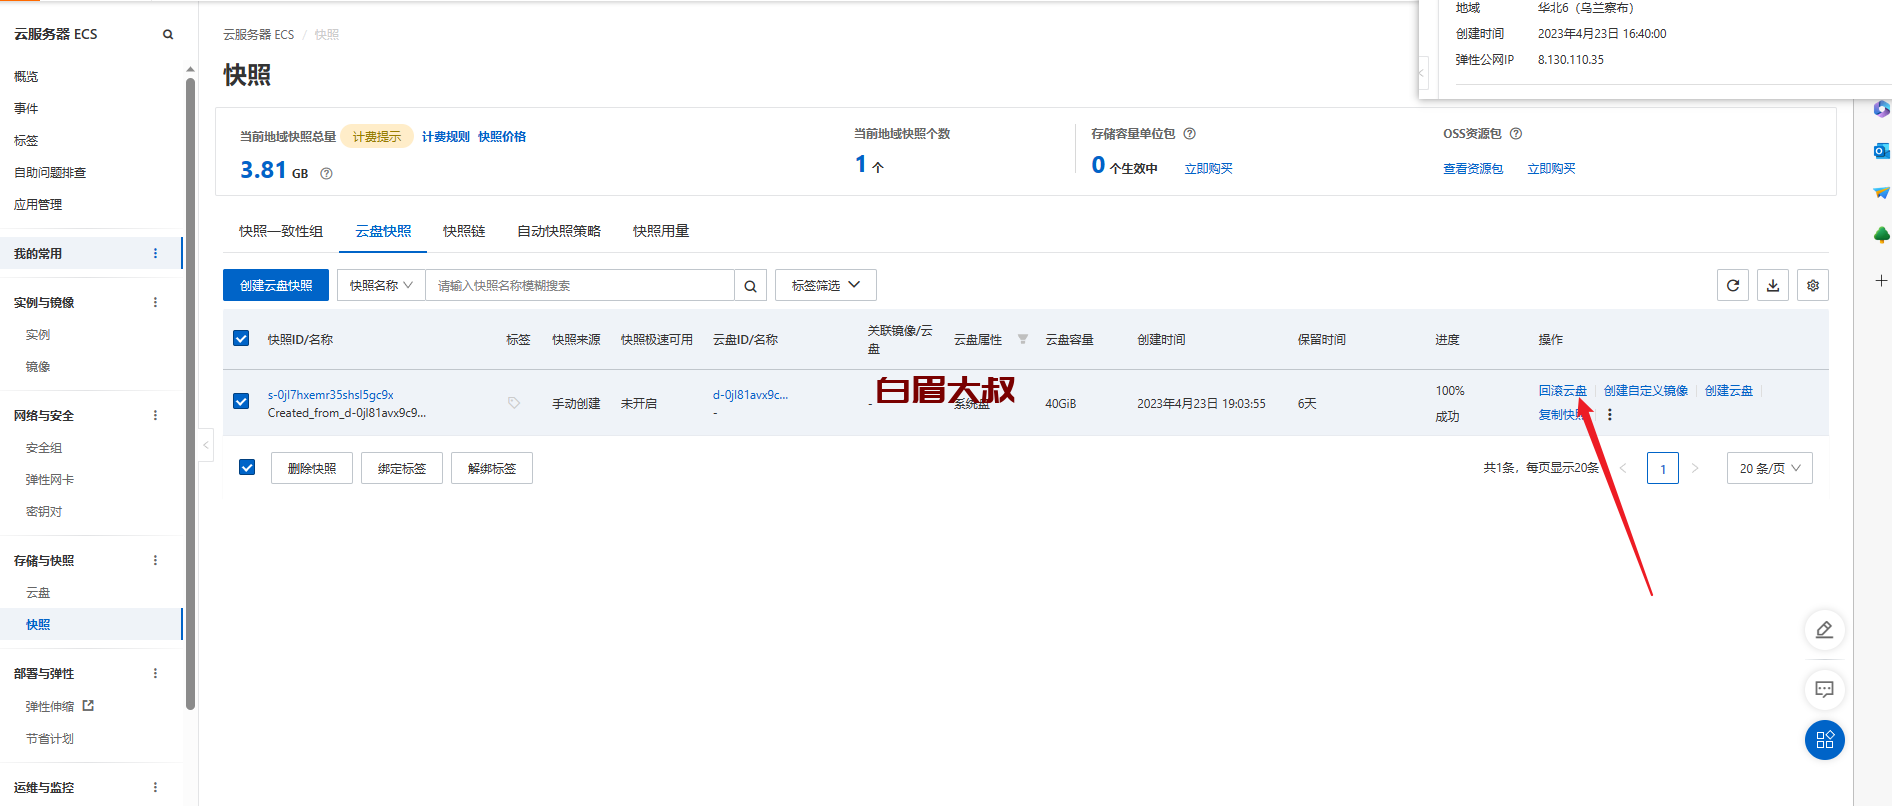
Task: Click the search icon beside 云服务器 ECS
Action: tap(168, 35)
